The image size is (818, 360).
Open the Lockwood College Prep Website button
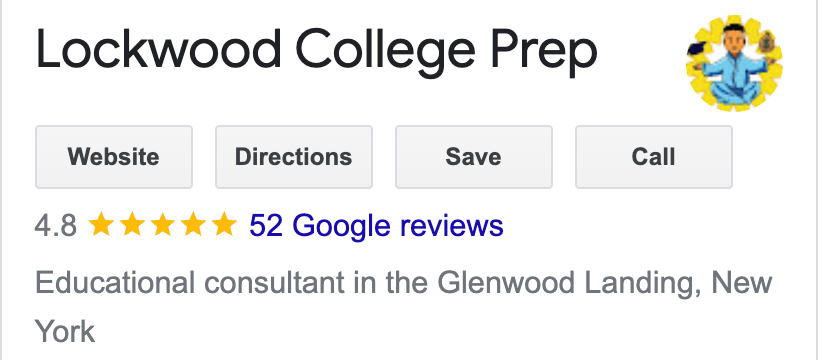pyautogui.click(x=114, y=157)
